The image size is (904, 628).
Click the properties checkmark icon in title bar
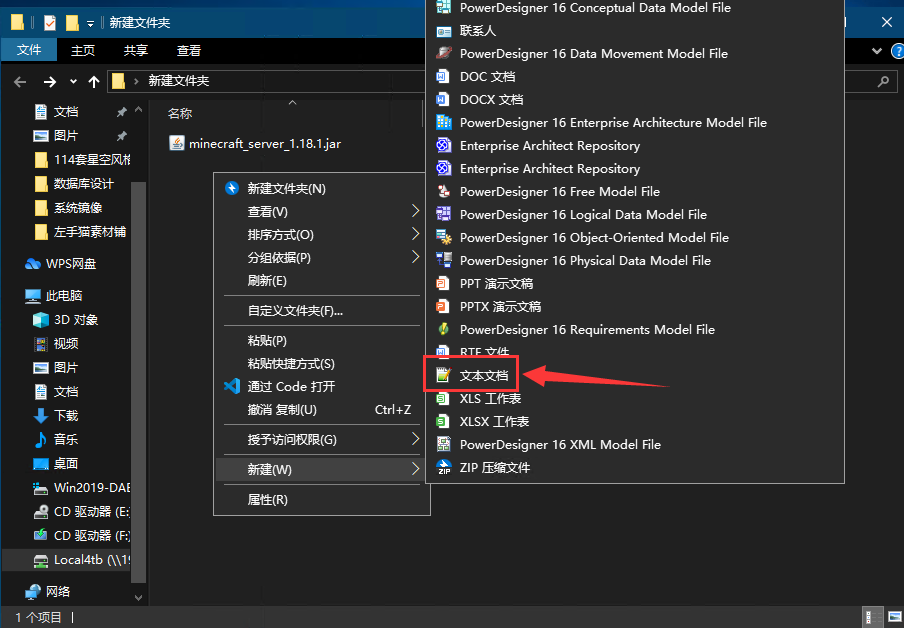(x=50, y=22)
